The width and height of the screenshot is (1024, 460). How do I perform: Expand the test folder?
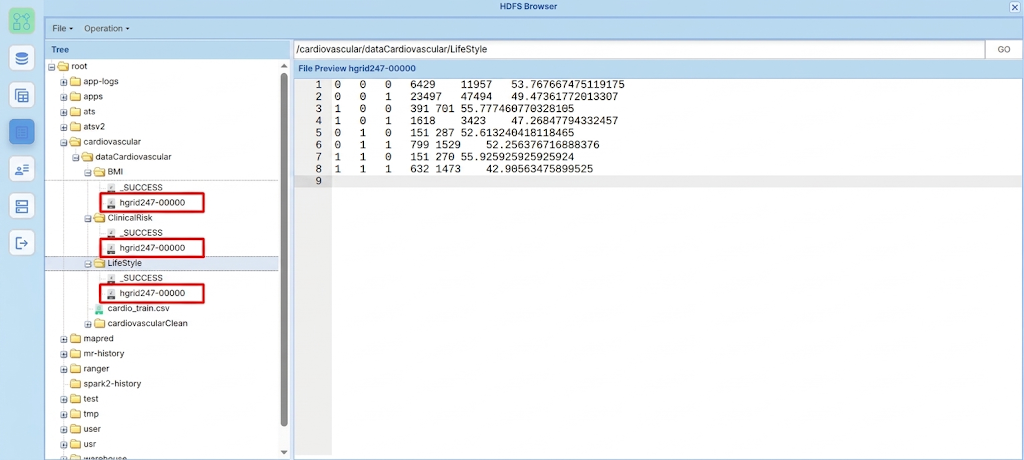64,399
